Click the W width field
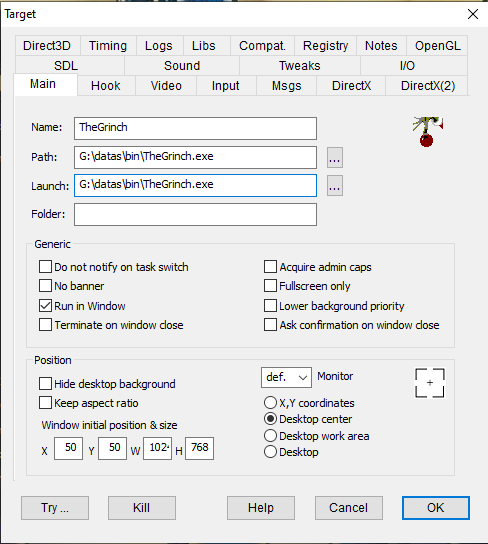The width and height of the screenshot is (488, 544). [157, 448]
